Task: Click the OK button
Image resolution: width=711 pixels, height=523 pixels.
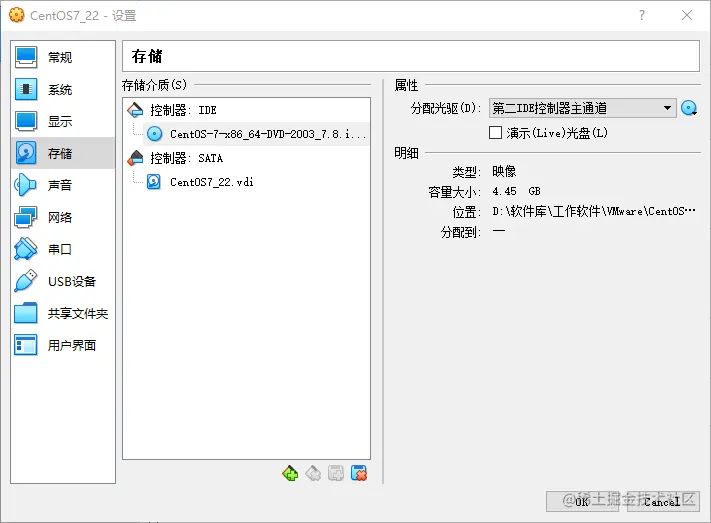Action: pyautogui.click(x=582, y=501)
